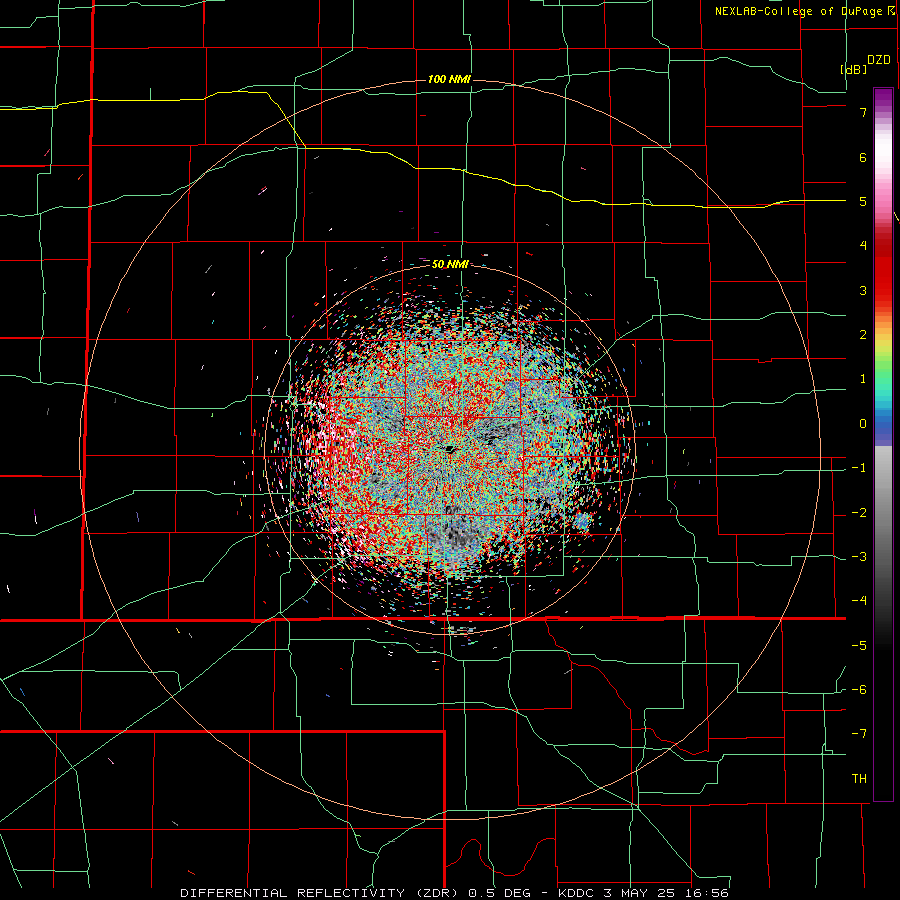This screenshot has height=900, width=900.
Task: Click the 5 value on the color scale
Action: click(863, 201)
